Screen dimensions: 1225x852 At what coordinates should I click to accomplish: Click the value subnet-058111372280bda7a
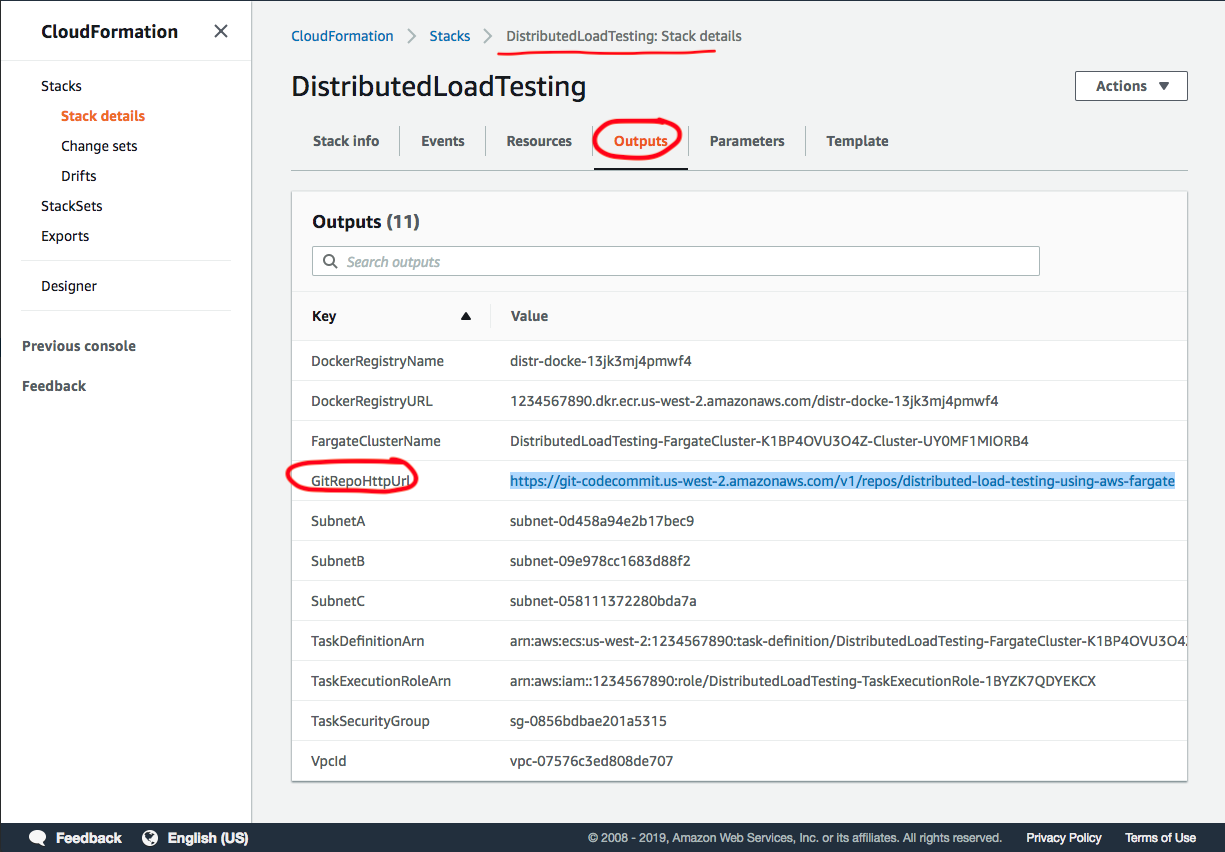[x=603, y=601]
